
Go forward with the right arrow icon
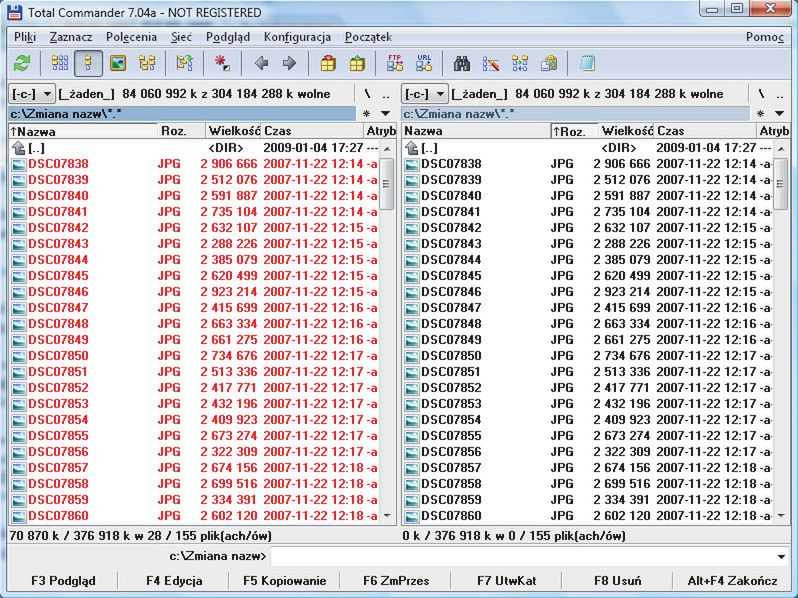pyautogui.click(x=289, y=64)
